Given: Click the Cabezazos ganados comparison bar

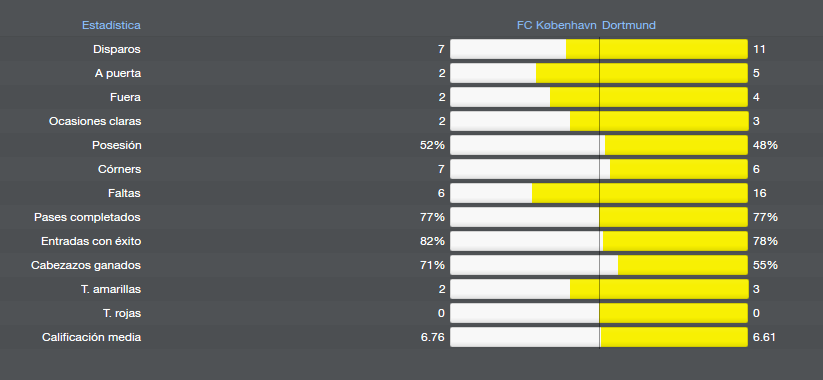Looking at the screenshot, I should (599, 266).
